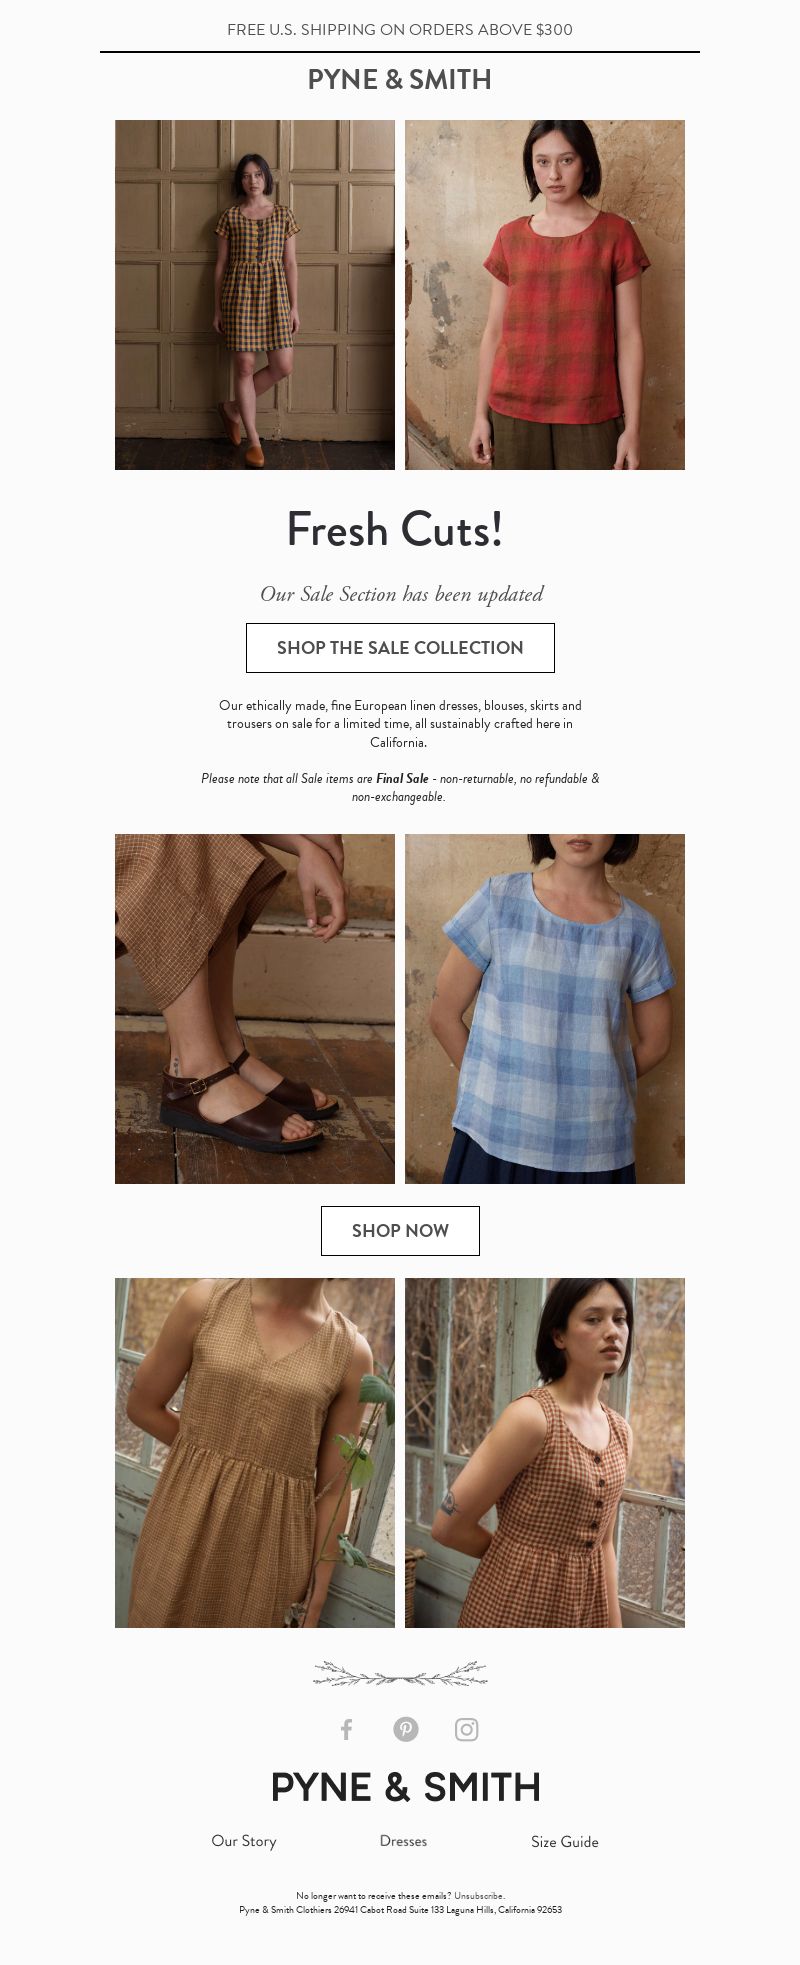Click the free U.S. shipping banner
The image size is (800, 1965).
(x=400, y=30)
